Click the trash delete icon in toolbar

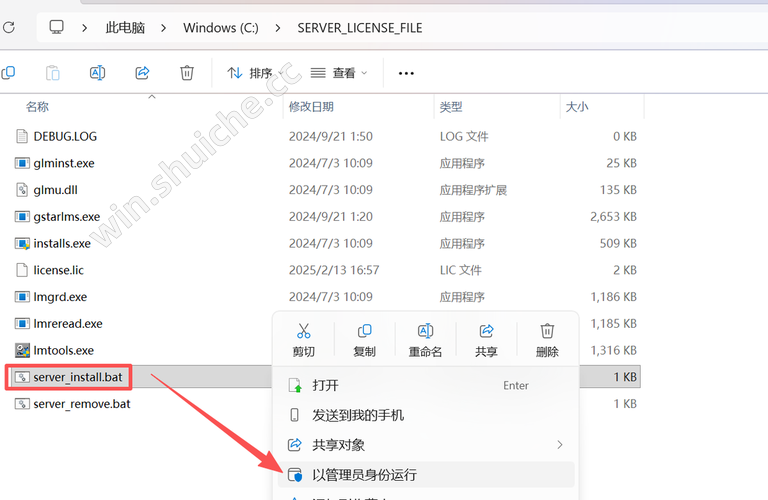(186, 73)
